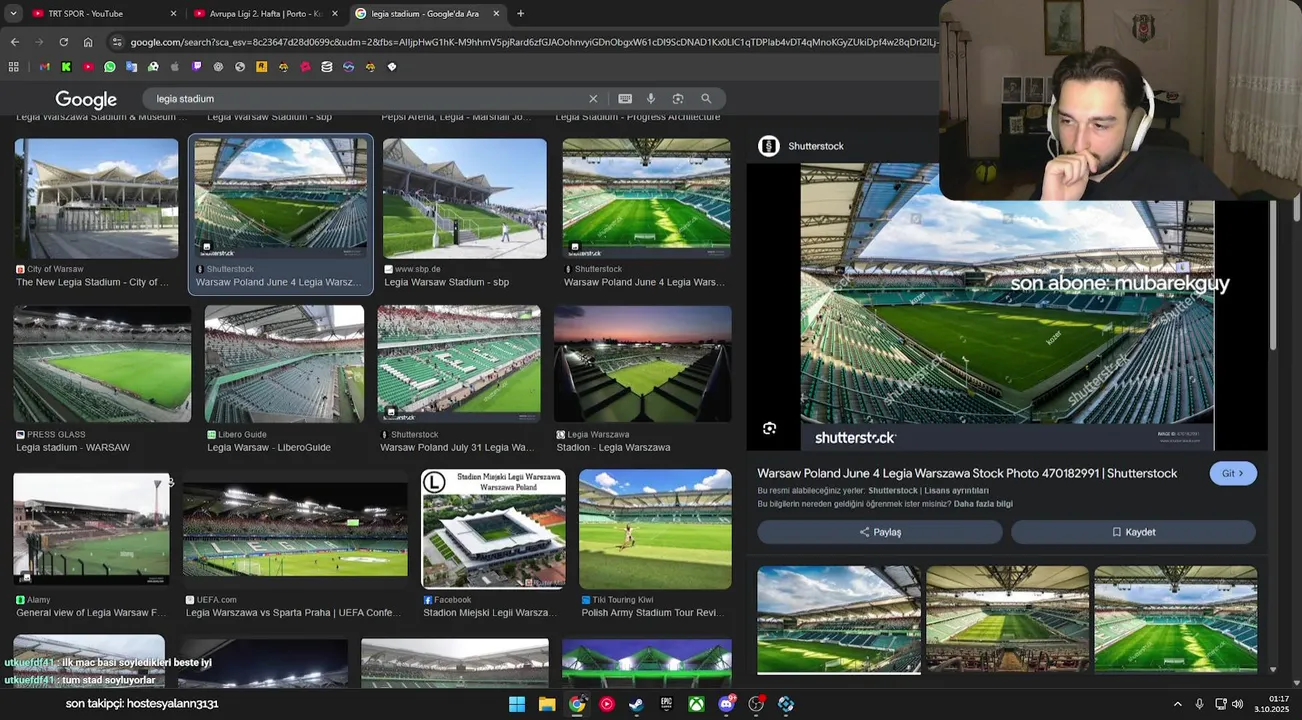Open the Twitch bookmark

click(x=196, y=67)
